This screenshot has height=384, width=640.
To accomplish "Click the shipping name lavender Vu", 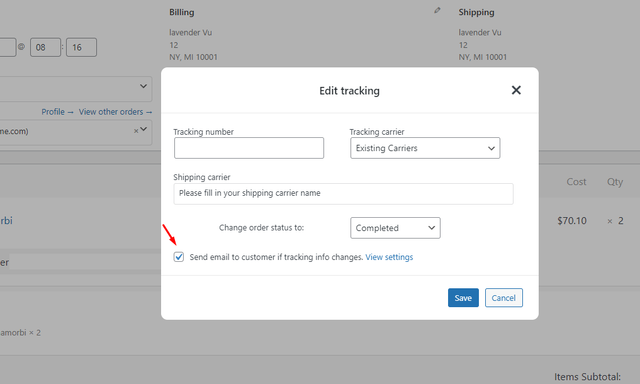I will [x=480, y=32].
